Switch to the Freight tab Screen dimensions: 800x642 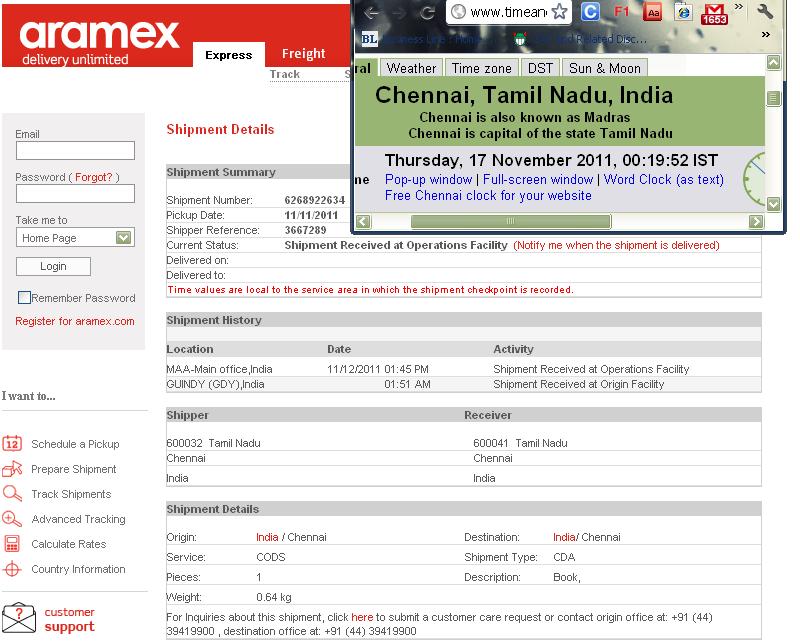point(303,54)
